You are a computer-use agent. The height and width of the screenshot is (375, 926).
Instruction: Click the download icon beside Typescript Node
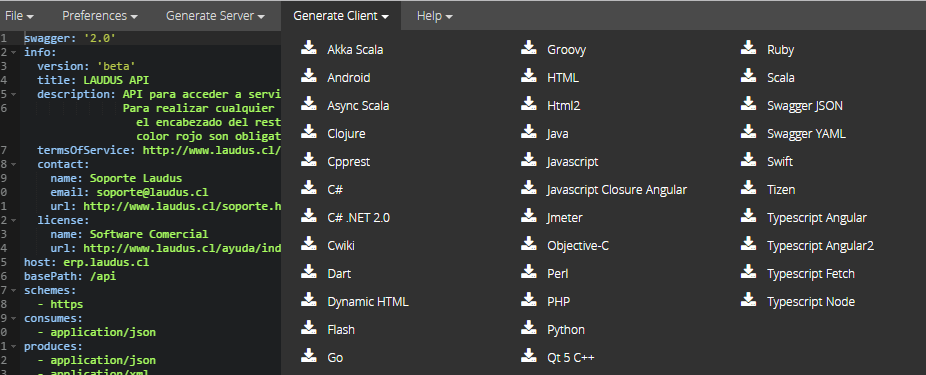click(x=749, y=300)
